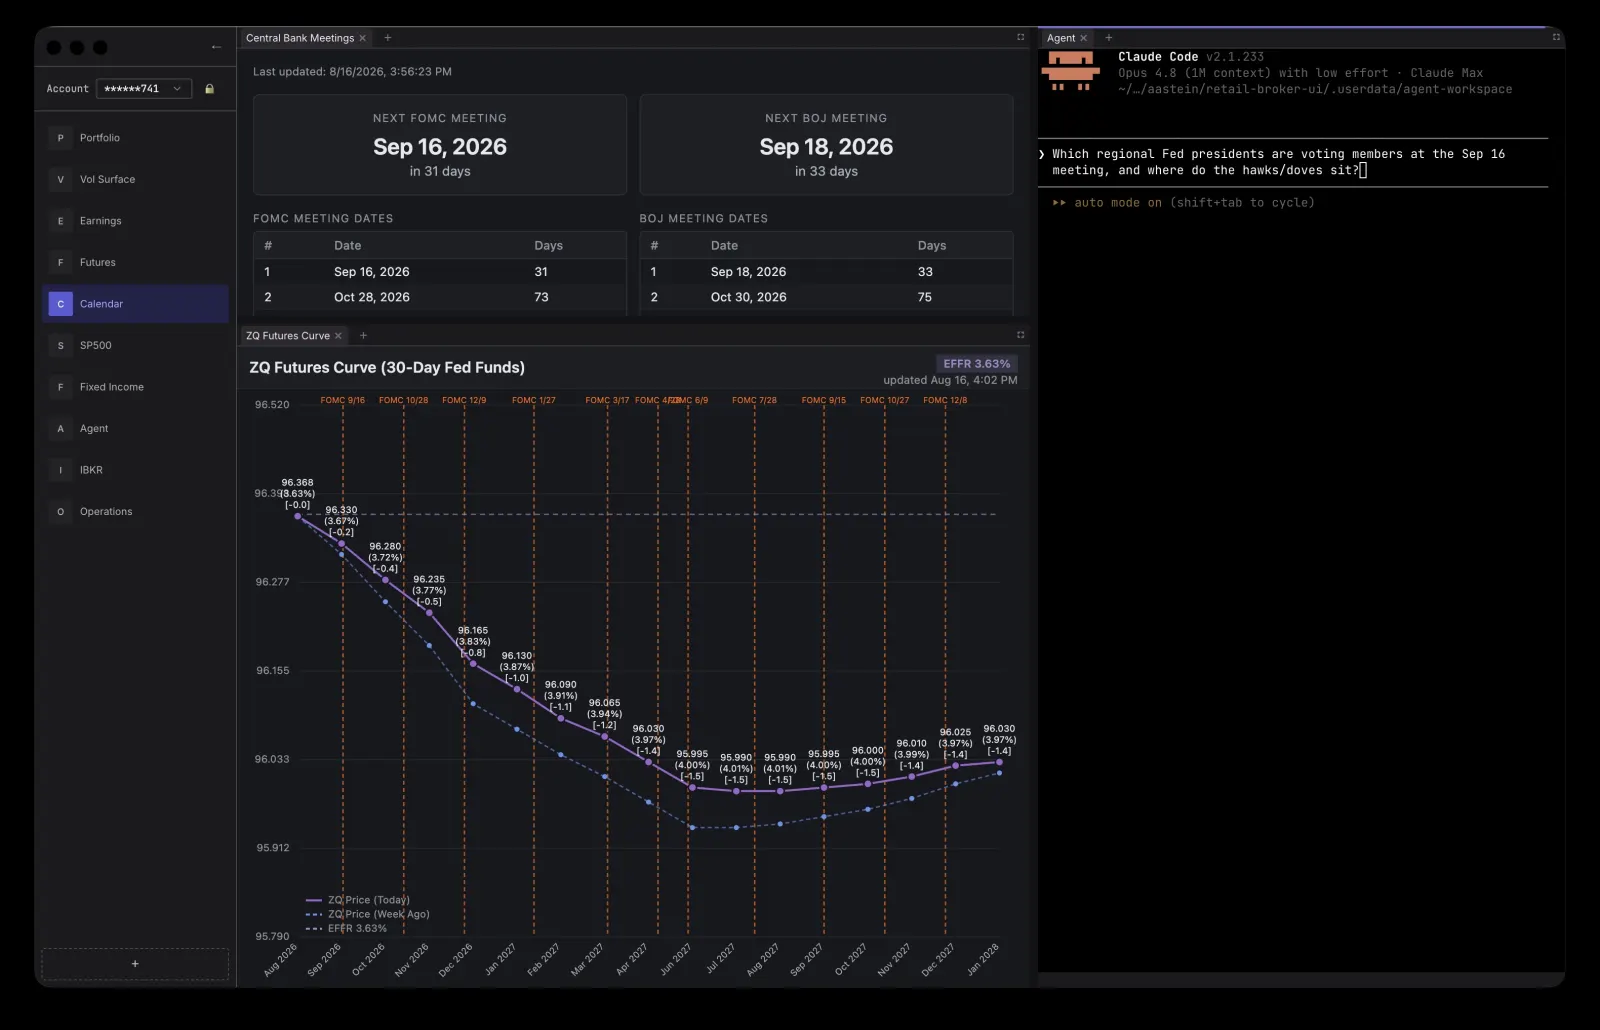Close the ZQ Futures Curve tab
1600x1030 pixels.
338,336
